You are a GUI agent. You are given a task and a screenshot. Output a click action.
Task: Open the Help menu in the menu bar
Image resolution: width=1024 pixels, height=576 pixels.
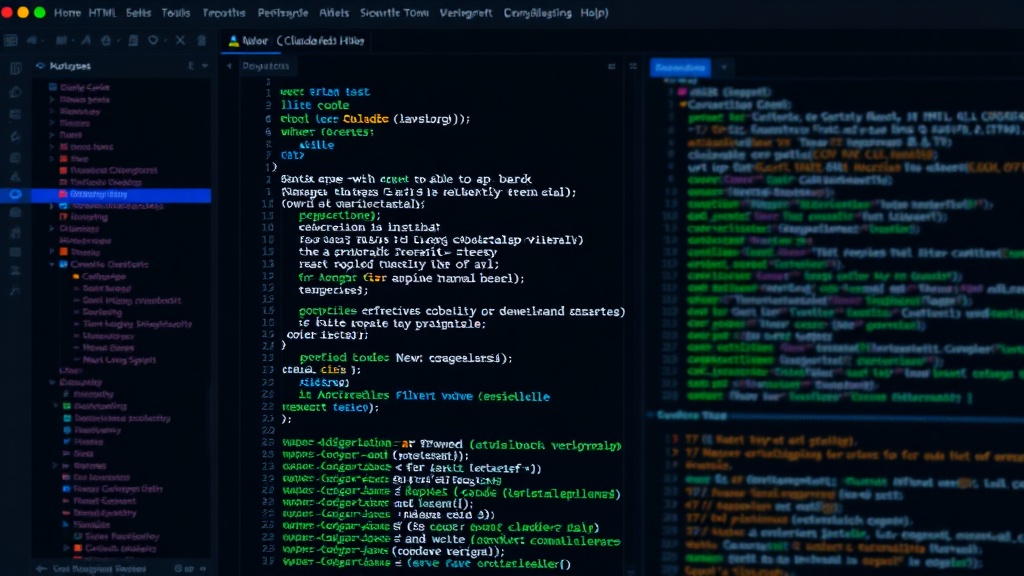(594, 12)
